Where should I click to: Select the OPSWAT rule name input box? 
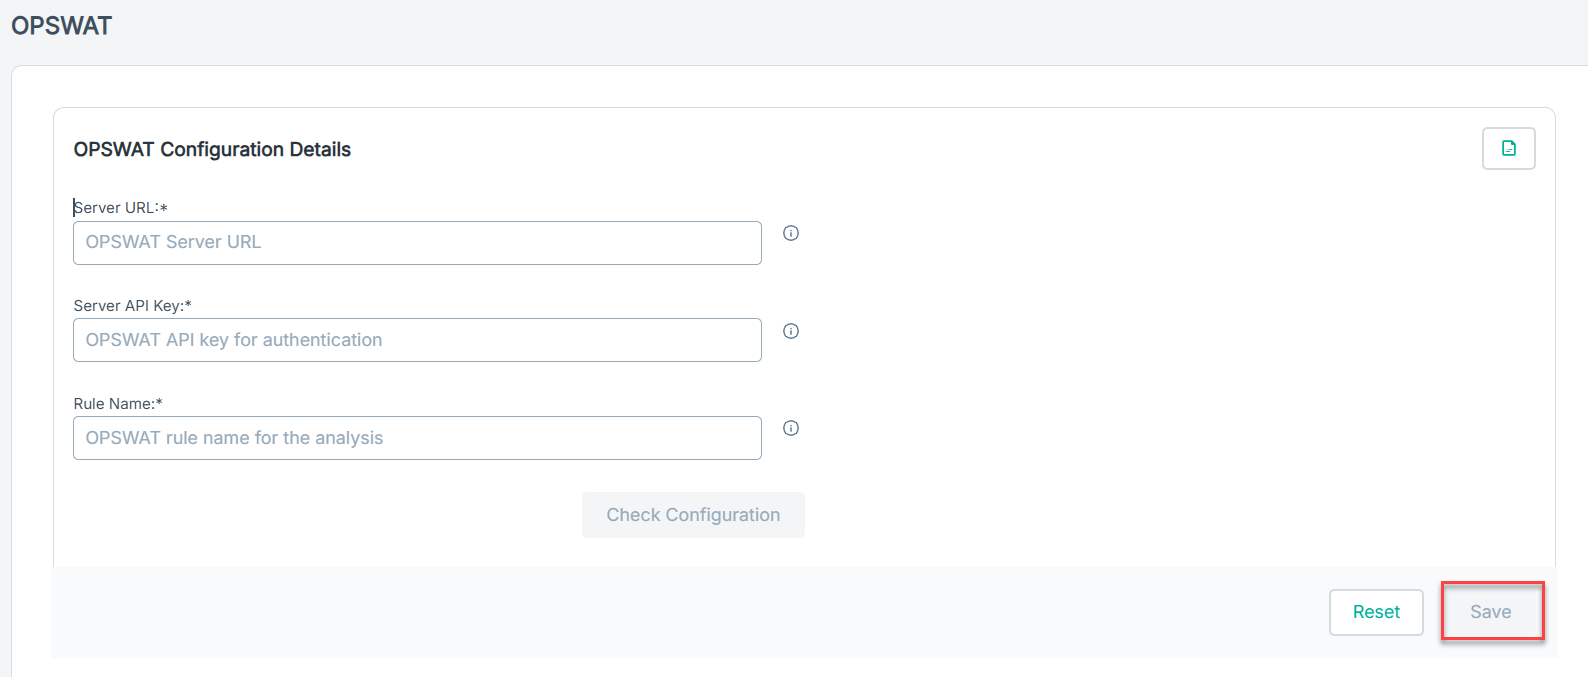tap(417, 438)
